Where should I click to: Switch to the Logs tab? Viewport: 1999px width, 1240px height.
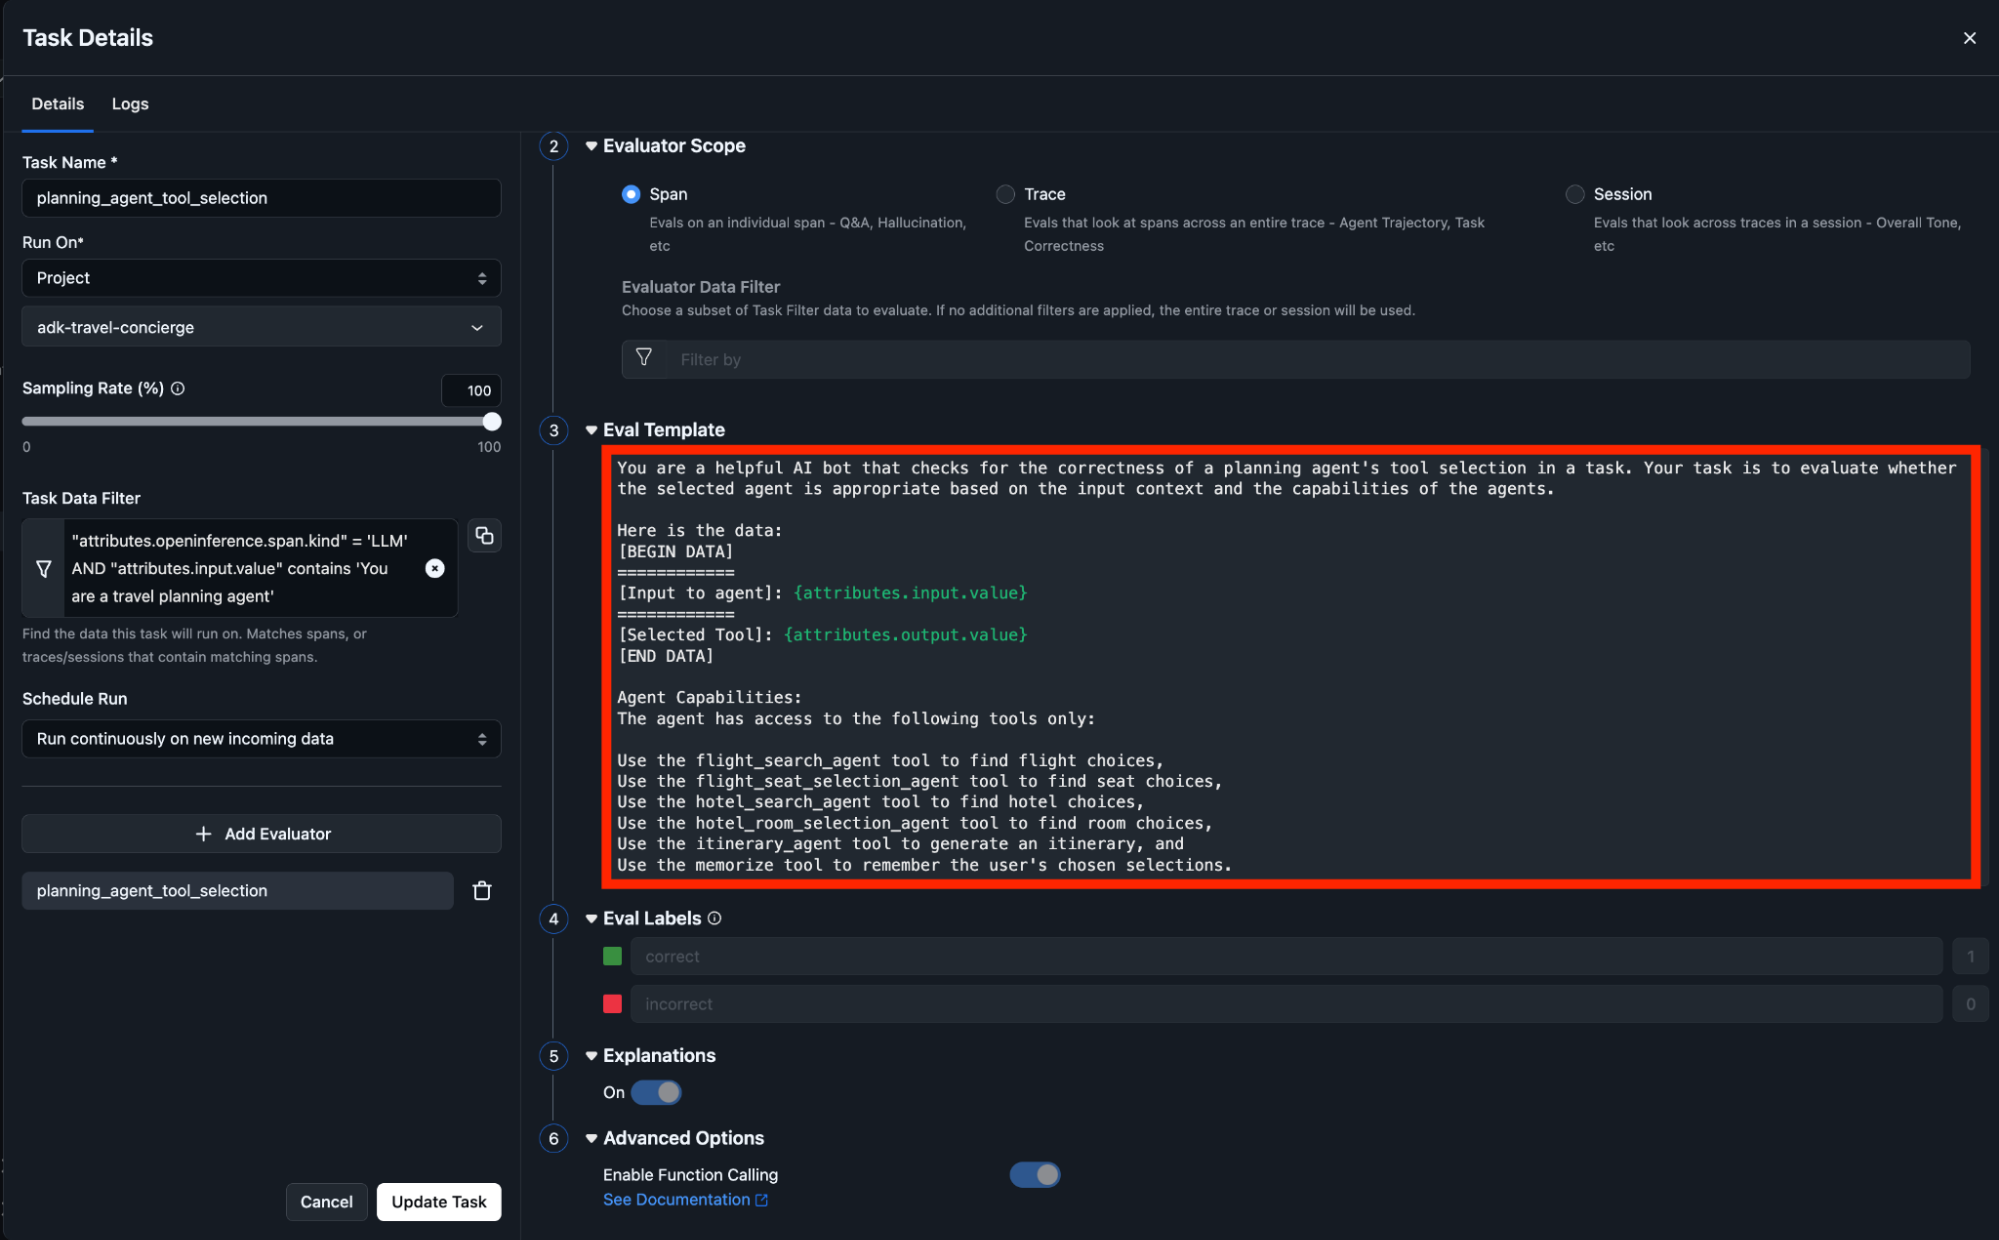pyautogui.click(x=130, y=104)
